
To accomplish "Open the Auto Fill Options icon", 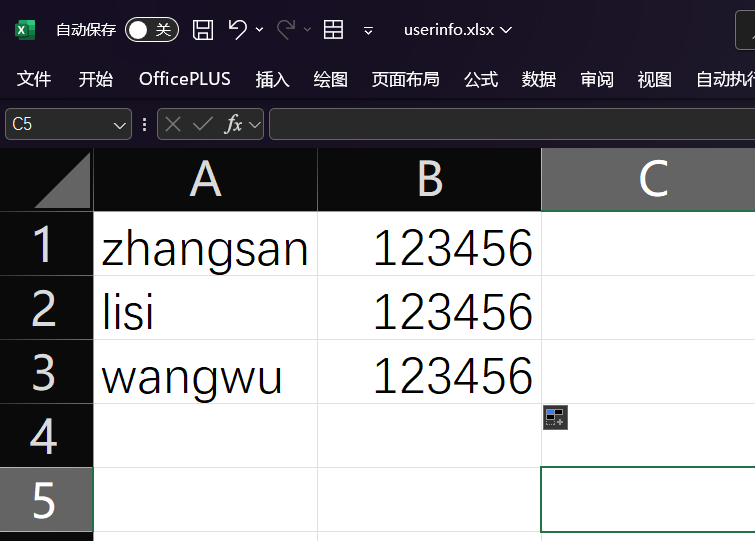I will click(x=556, y=417).
